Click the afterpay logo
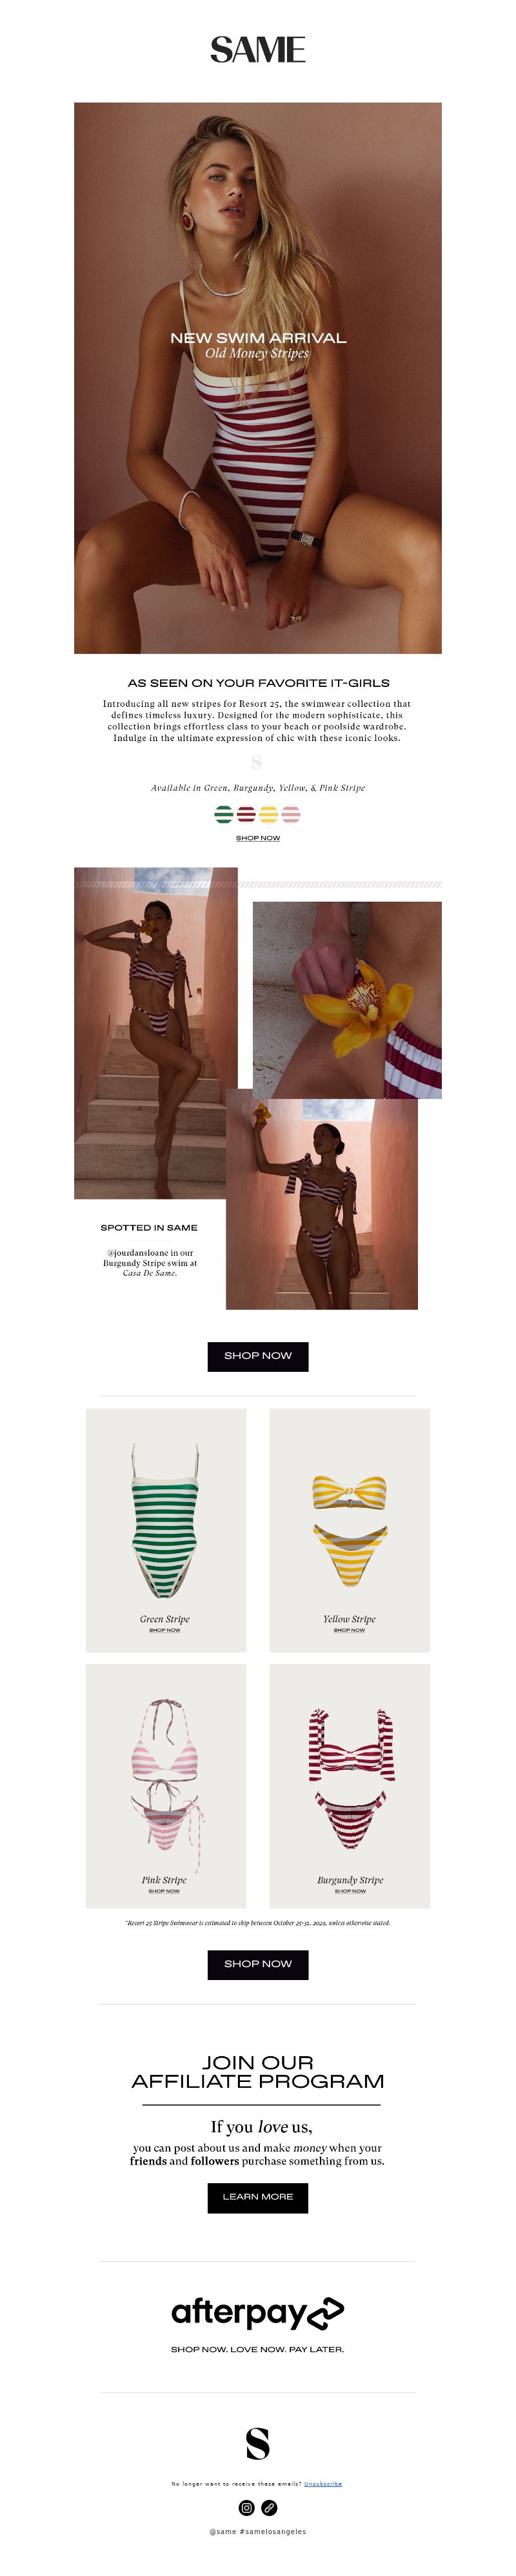This screenshot has height=2576, width=516. tap(258, 2312)
